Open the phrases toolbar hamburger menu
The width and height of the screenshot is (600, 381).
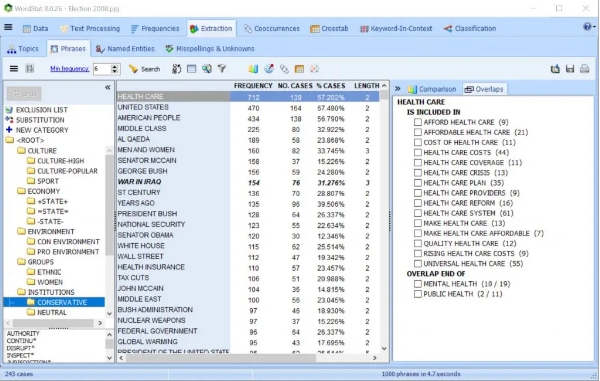pos(14,69)
